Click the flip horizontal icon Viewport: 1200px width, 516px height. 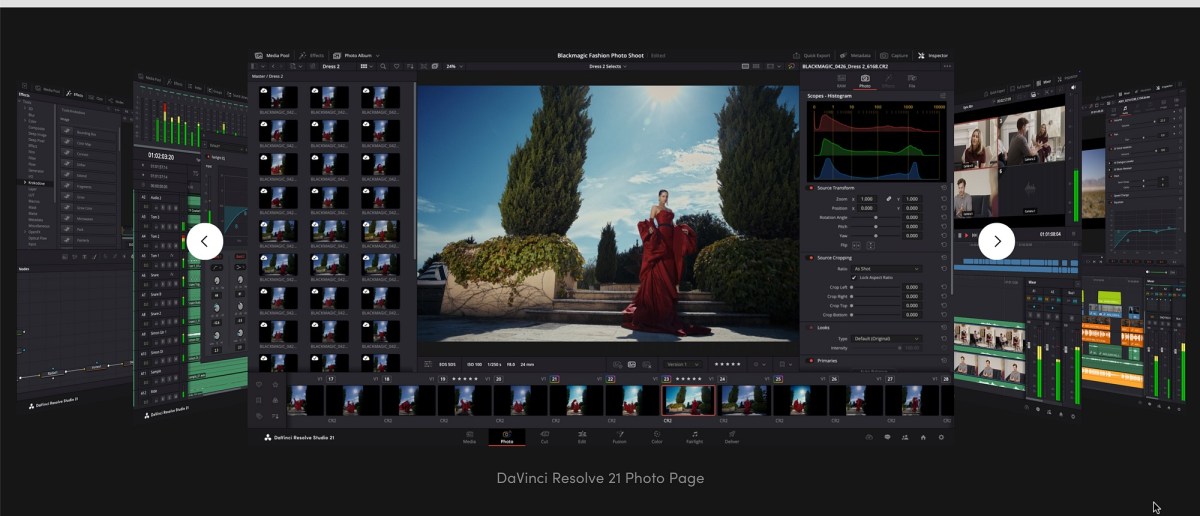856,245
